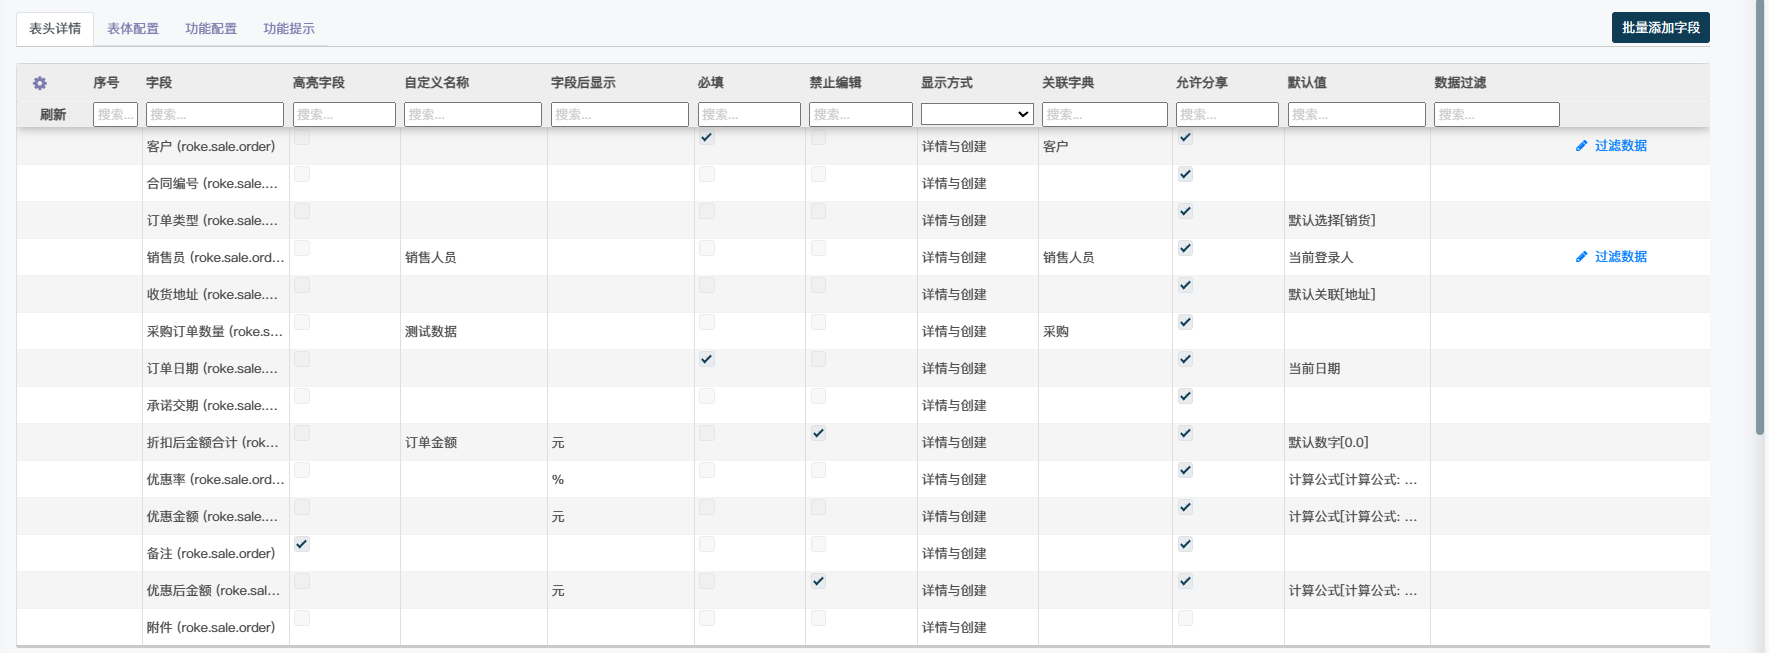Toggle 禁止编辑 checkbox for 折扣后金额合计 row
1769x653 pixels.
pos(818,433)
